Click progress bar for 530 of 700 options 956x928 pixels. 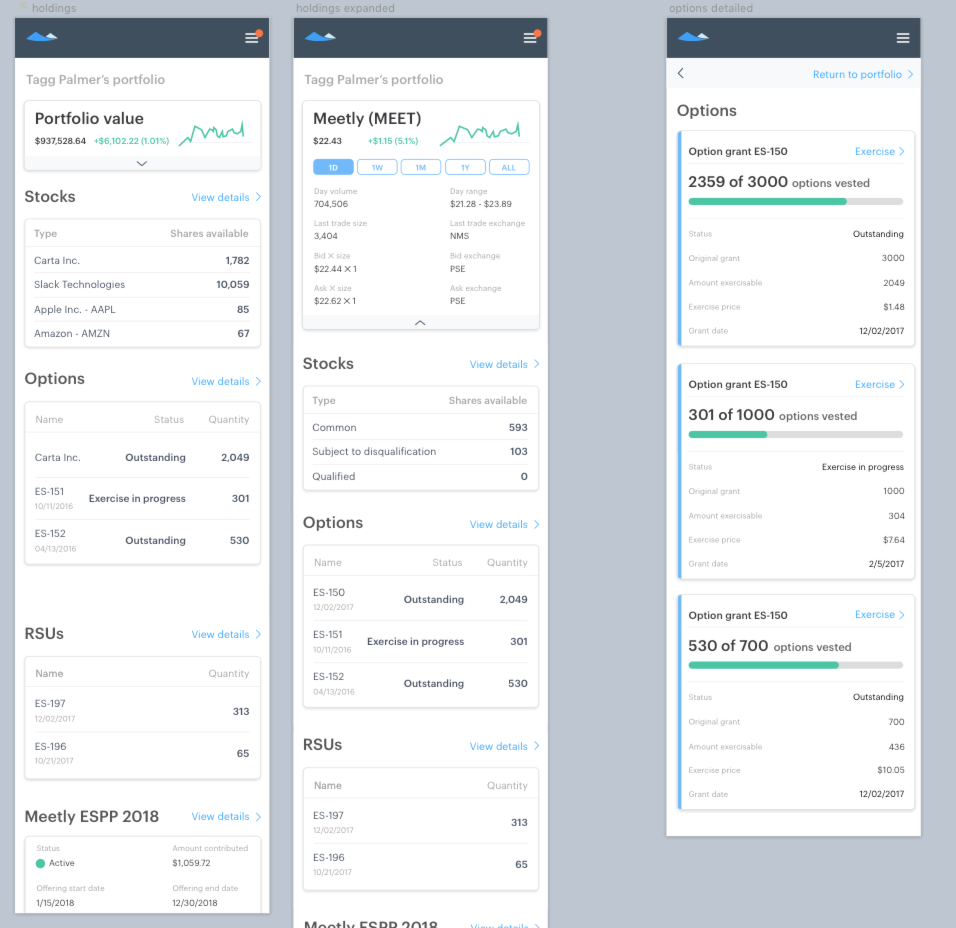[796, 665]
